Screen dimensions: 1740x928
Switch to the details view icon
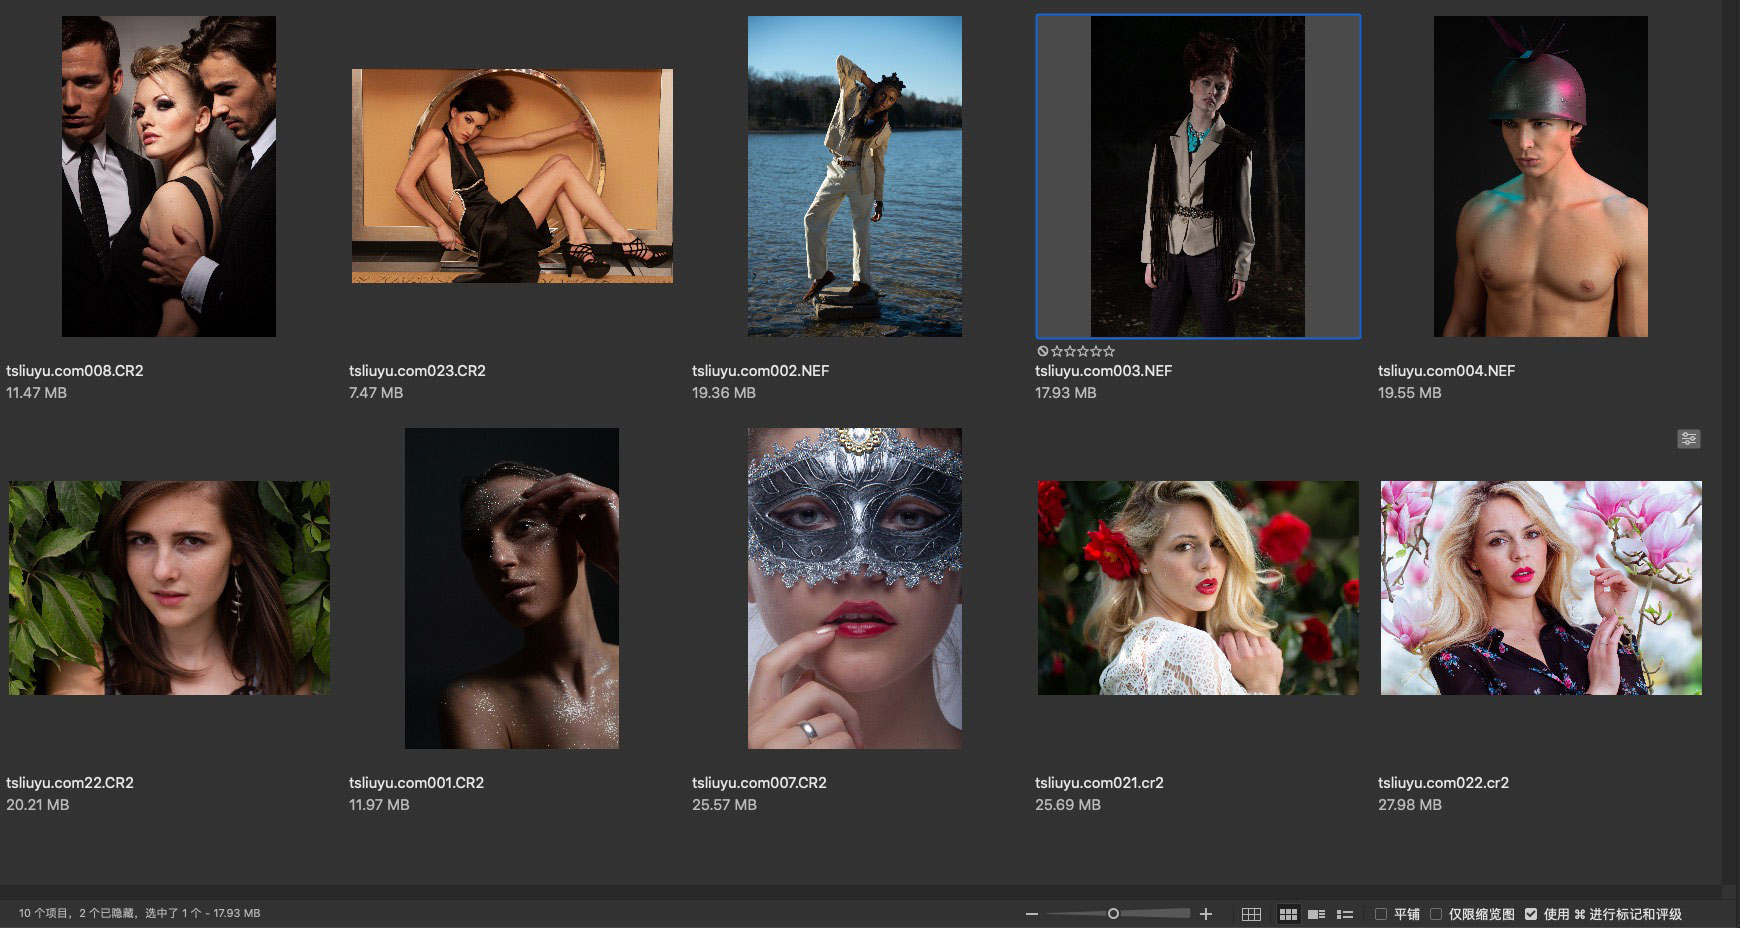(1317, 914)
